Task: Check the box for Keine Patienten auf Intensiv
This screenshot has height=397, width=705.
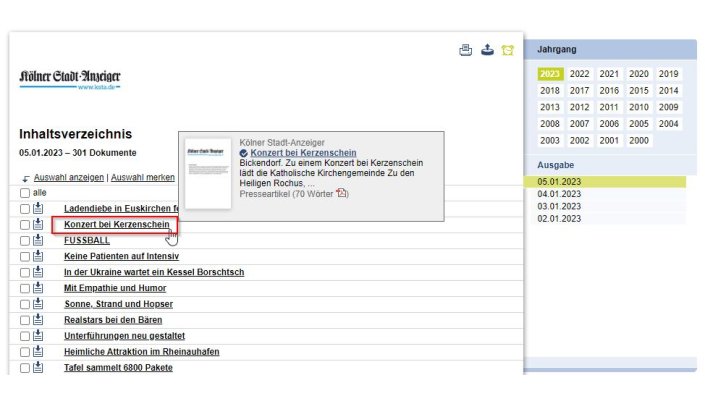Action: (25, 257)
